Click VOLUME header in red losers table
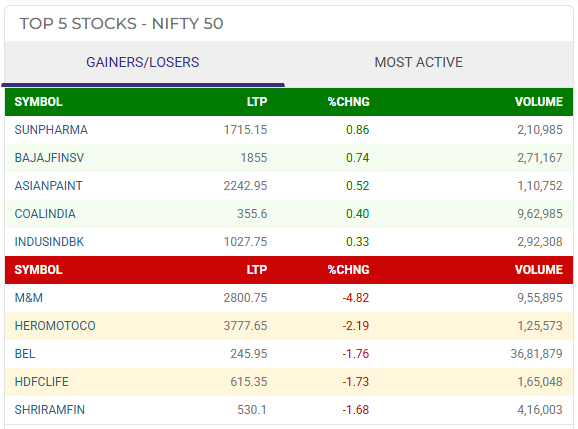Image resolution: width=578 pixels, height=429 pixels. tap(539, 270)
